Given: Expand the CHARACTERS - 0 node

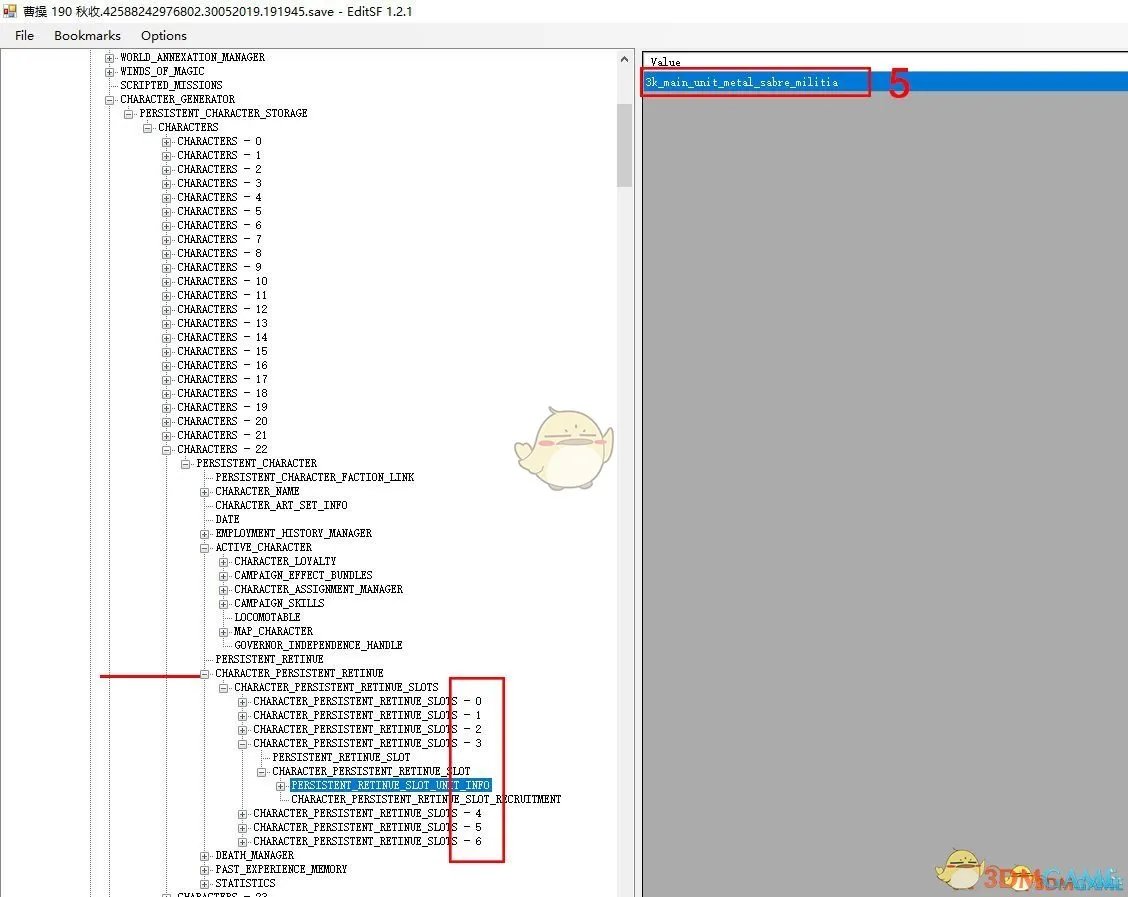Looking at the screenshot, I should 167,141.
